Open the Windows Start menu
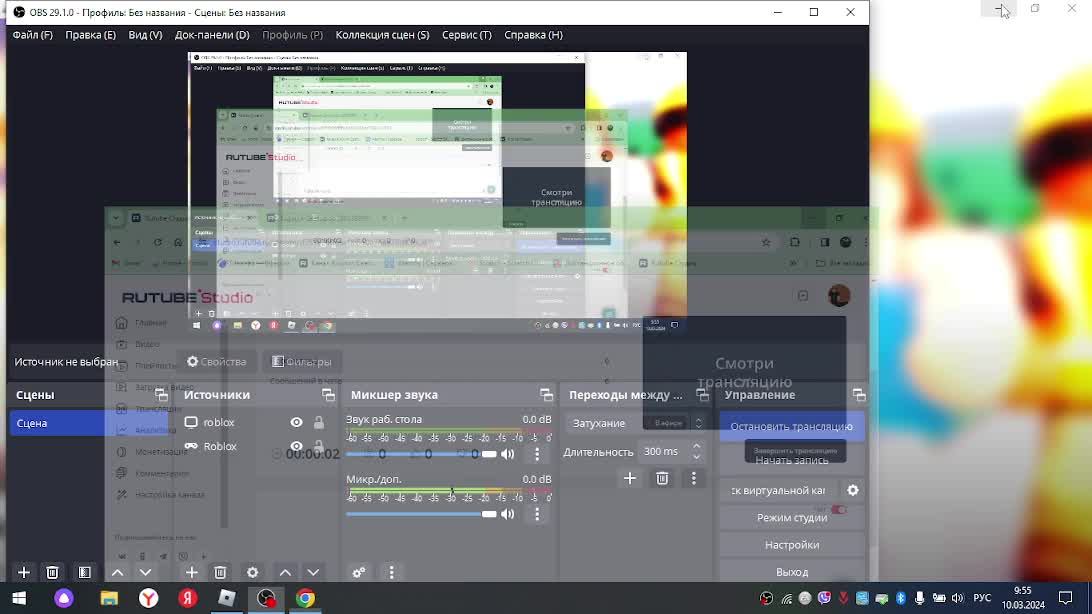1092x614 pixels. 19,598
